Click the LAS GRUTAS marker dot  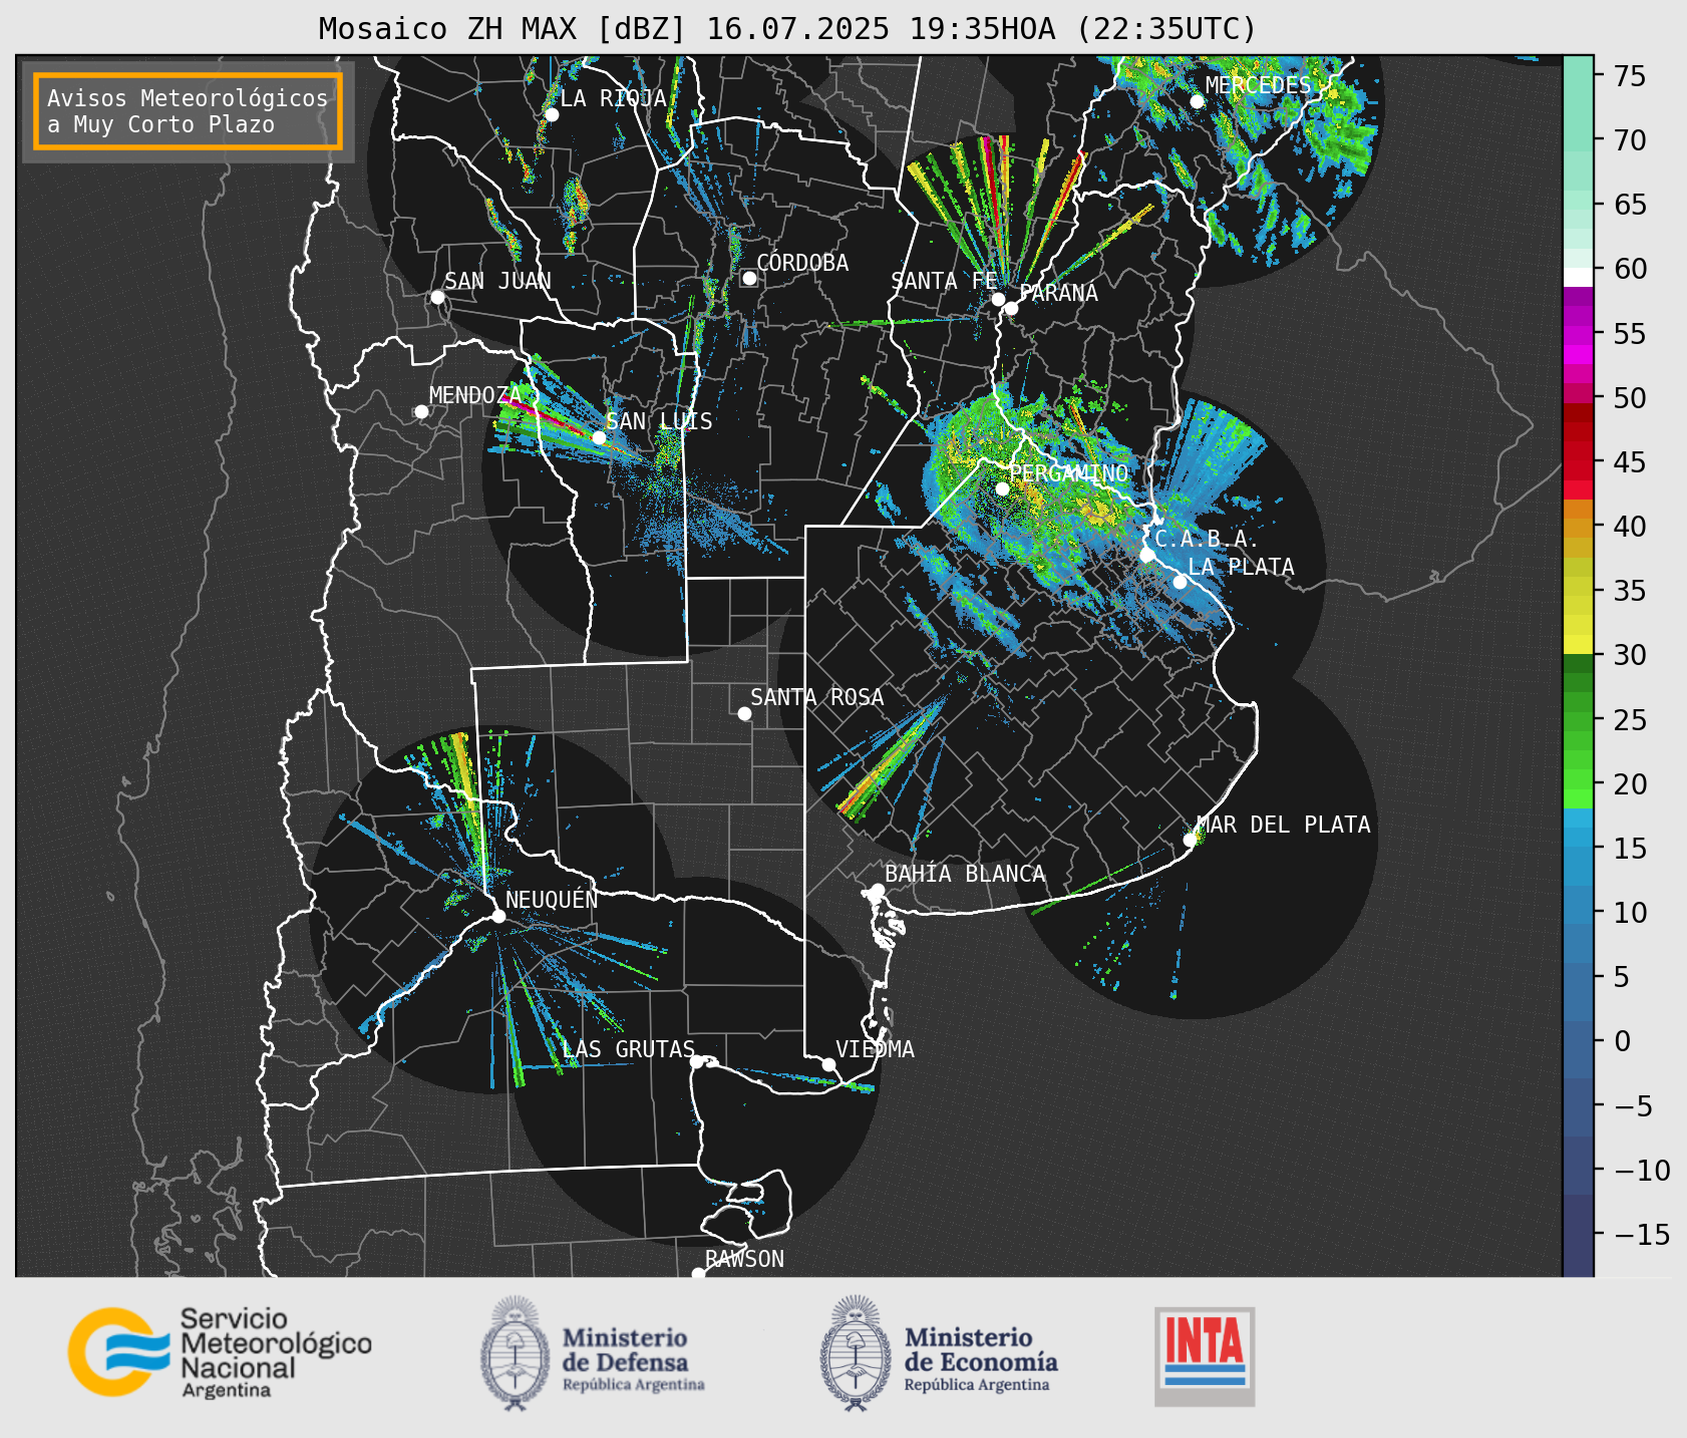(697, 1062)
